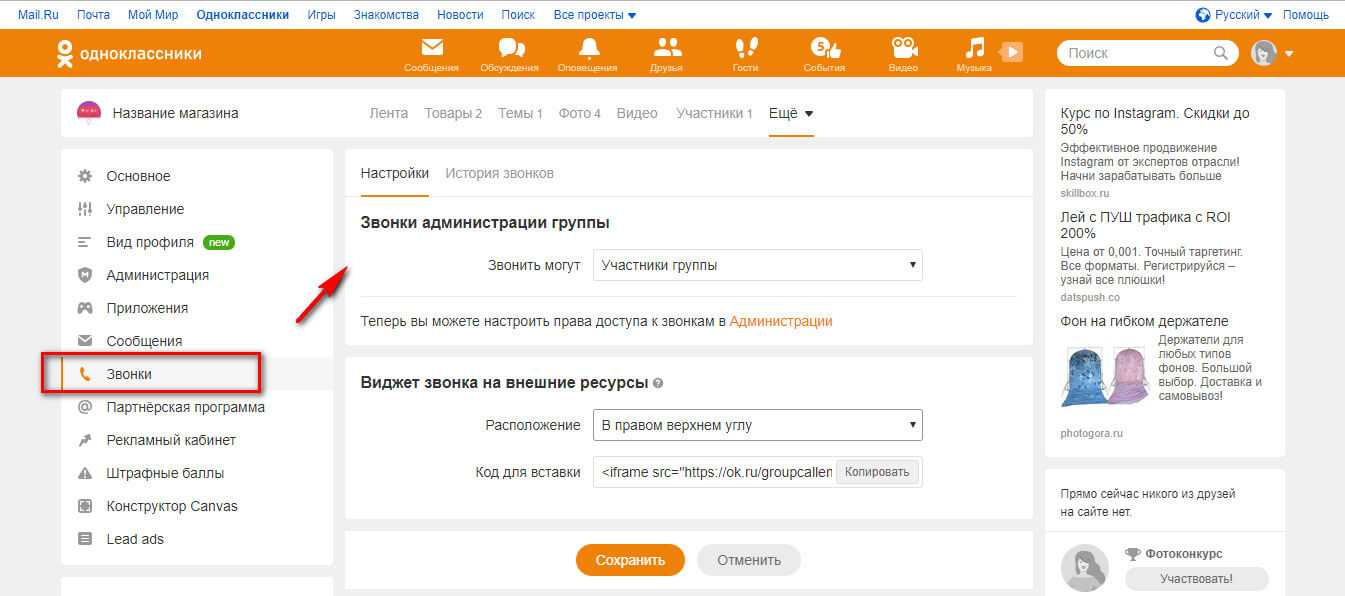Select Администрация in the left sidebar

pyautogui.click(x=157, y=275)
